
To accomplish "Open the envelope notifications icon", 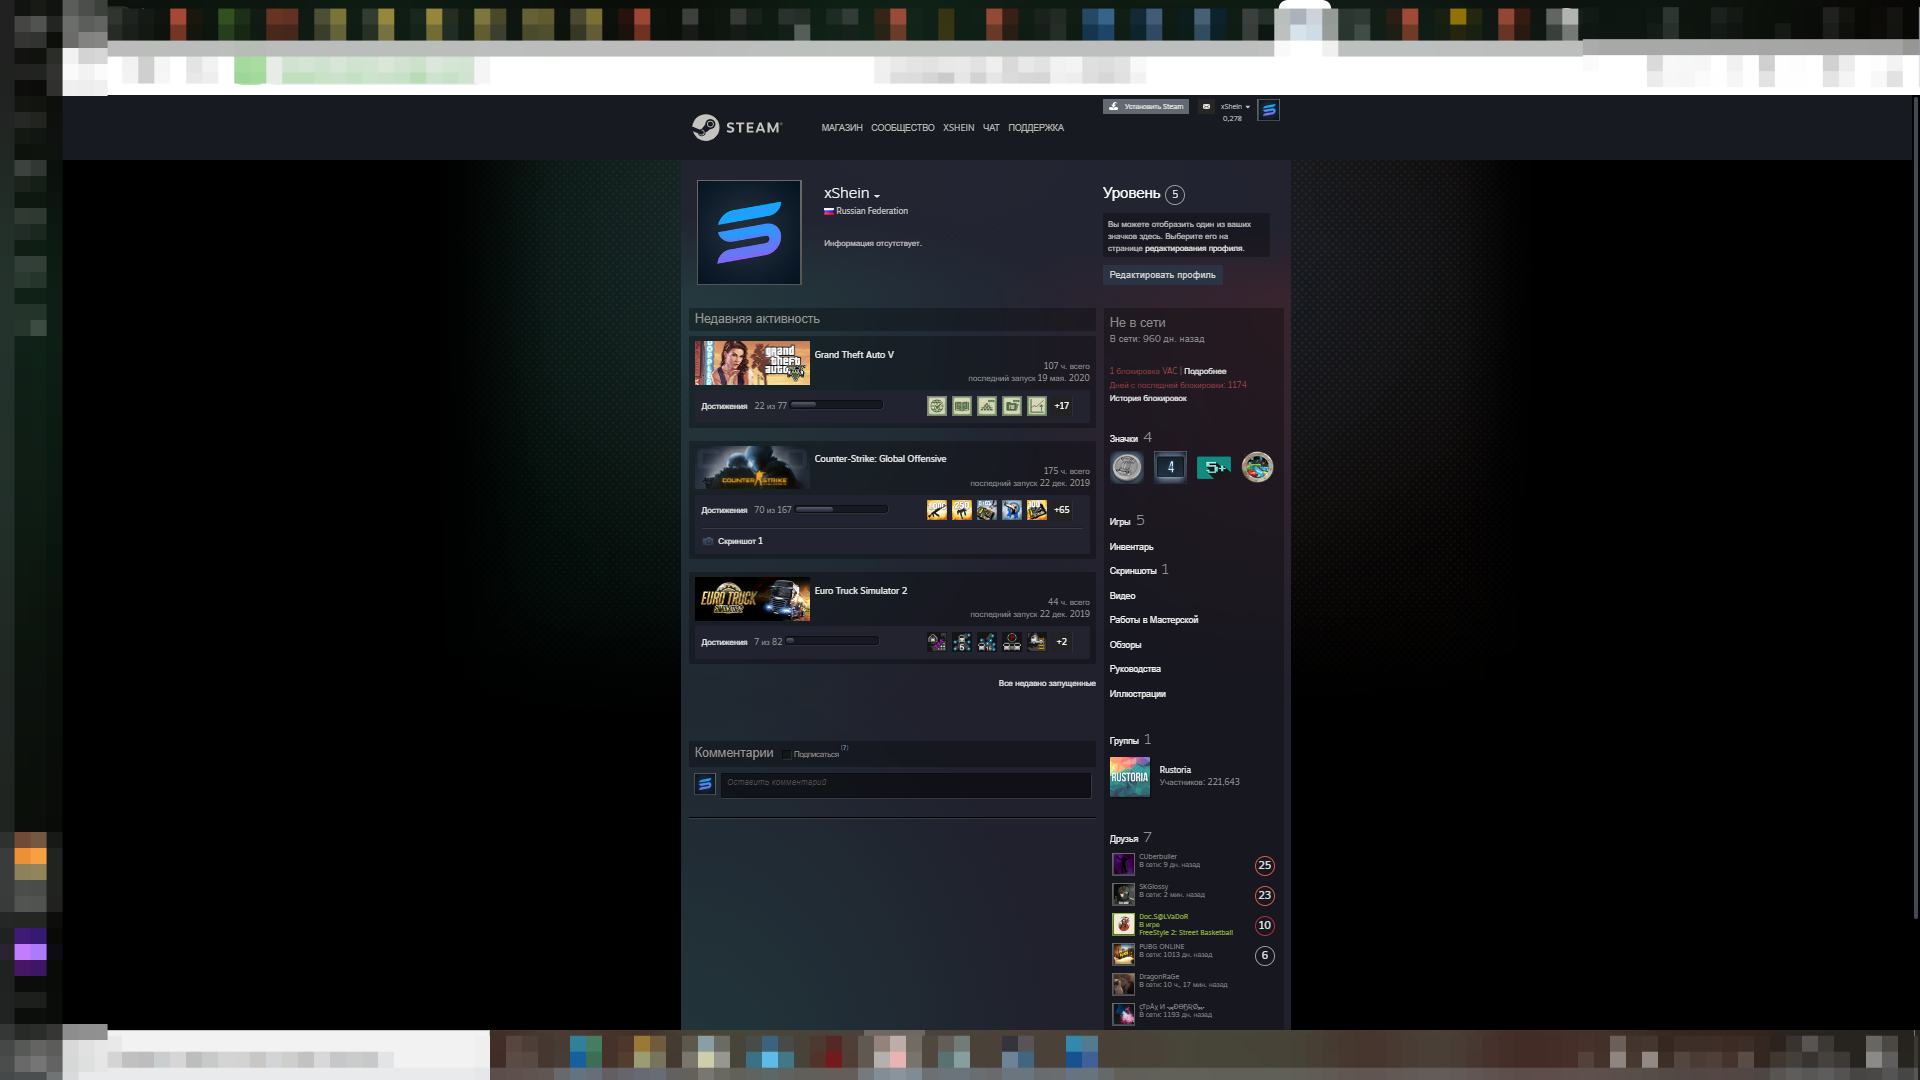I will click(1206, 106).
